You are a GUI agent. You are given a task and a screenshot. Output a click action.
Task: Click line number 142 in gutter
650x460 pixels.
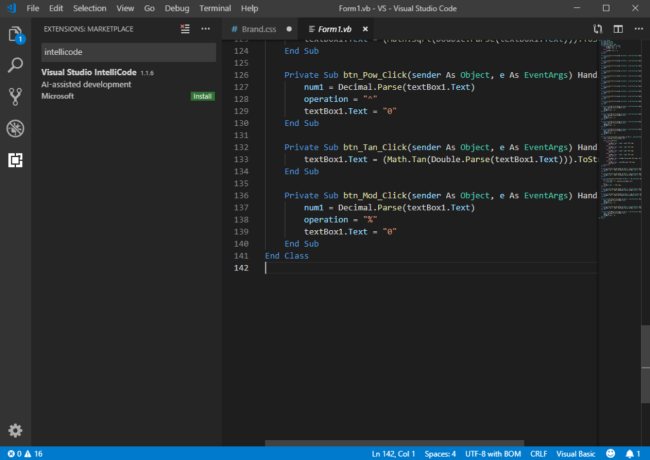click(x=241, y=268)
